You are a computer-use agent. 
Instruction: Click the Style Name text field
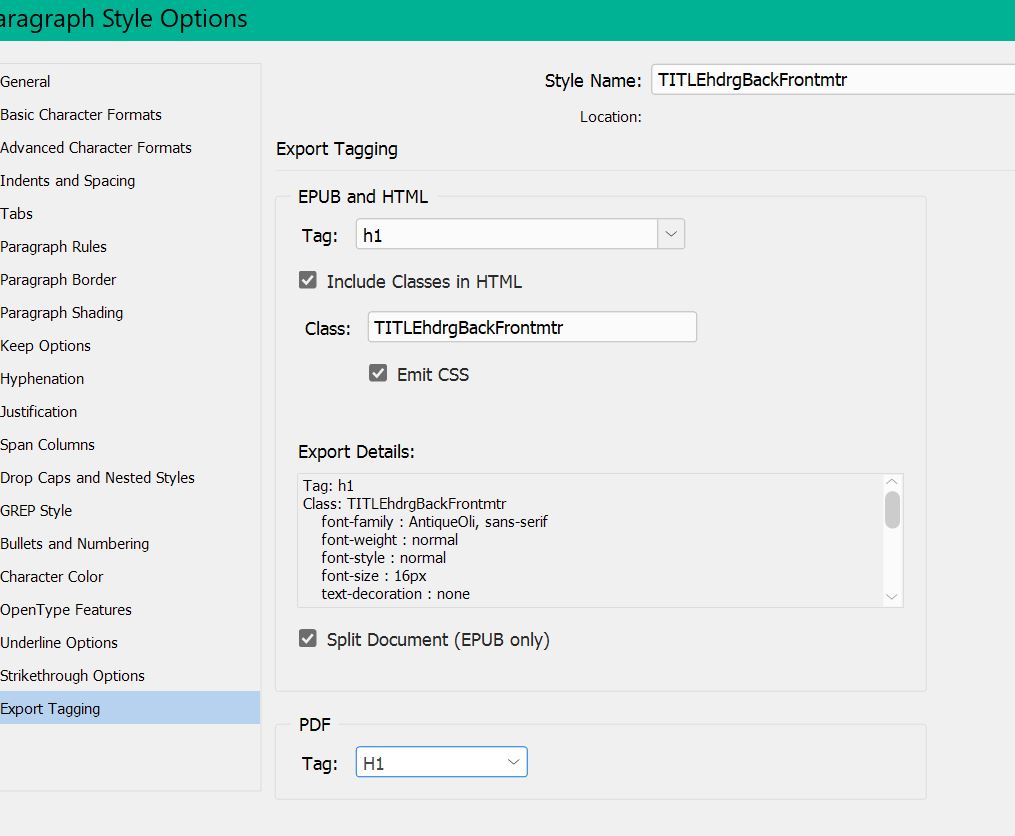[832, 80]
